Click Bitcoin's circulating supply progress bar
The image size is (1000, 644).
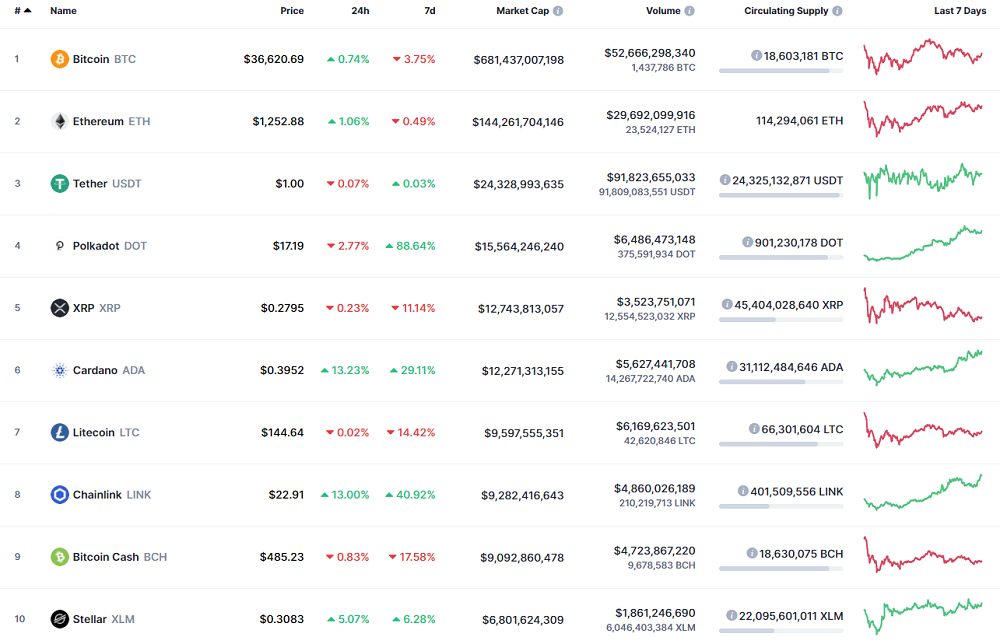click(780, 71)
